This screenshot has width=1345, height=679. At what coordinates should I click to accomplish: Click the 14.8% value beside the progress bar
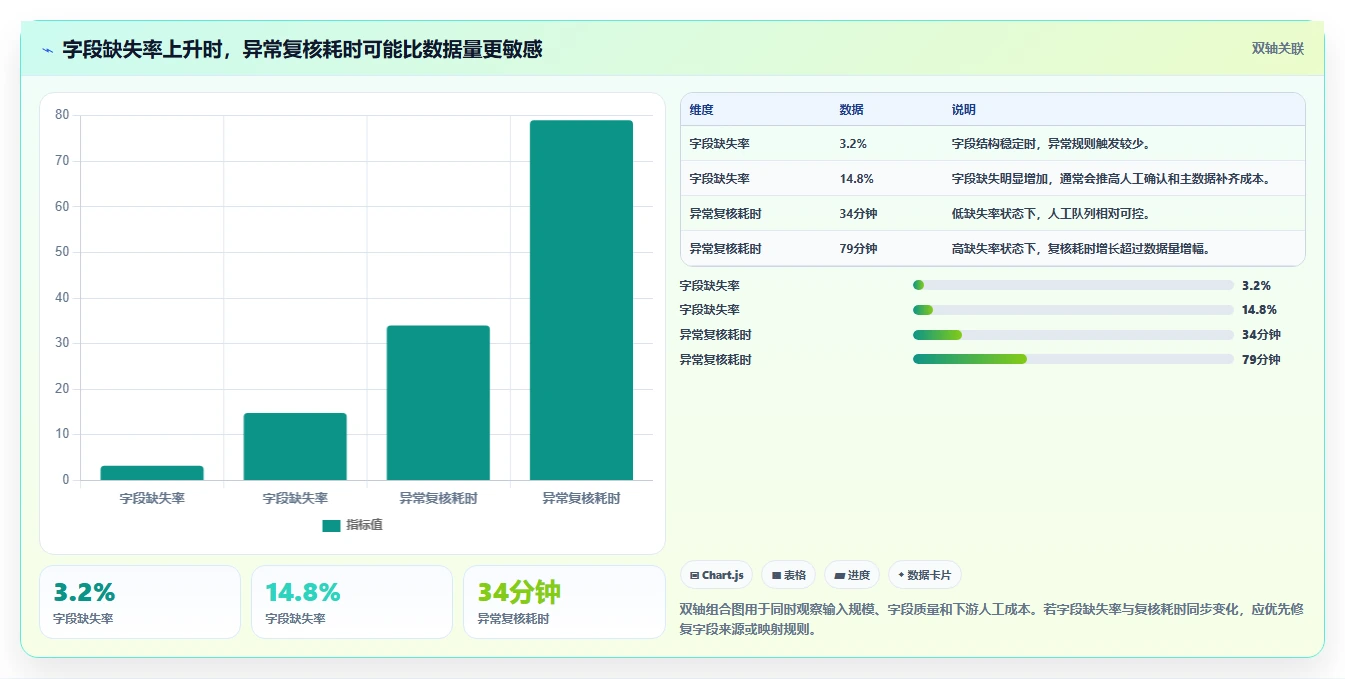click(1259, 310)
